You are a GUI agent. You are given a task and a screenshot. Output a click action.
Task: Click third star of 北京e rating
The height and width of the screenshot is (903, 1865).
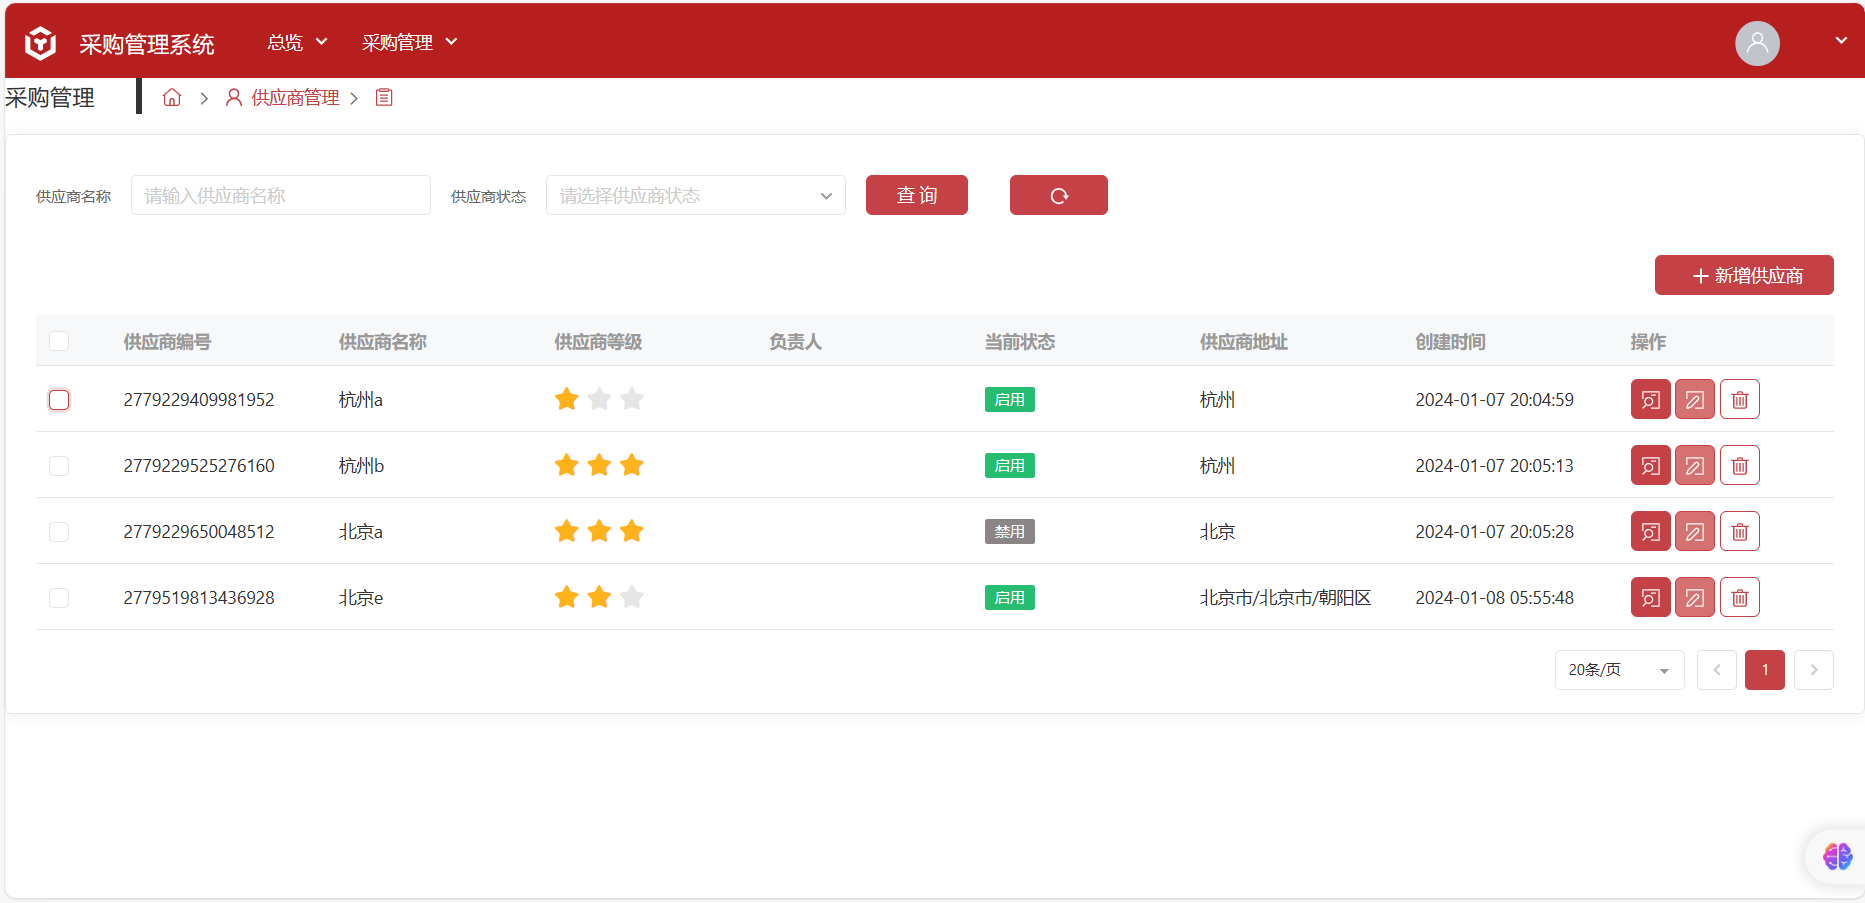[x=632, y=597]
